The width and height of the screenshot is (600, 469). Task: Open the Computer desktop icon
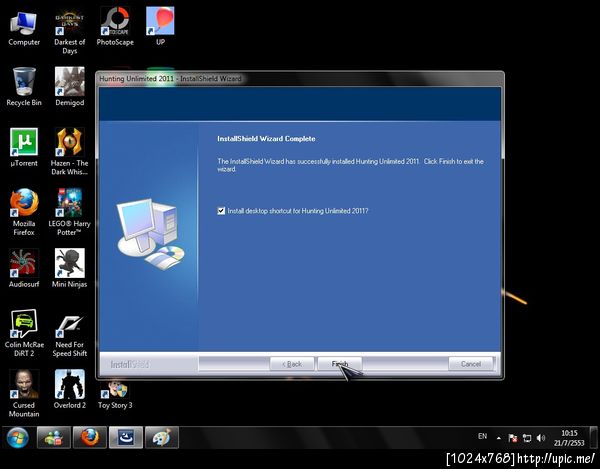tap(24, 27)
